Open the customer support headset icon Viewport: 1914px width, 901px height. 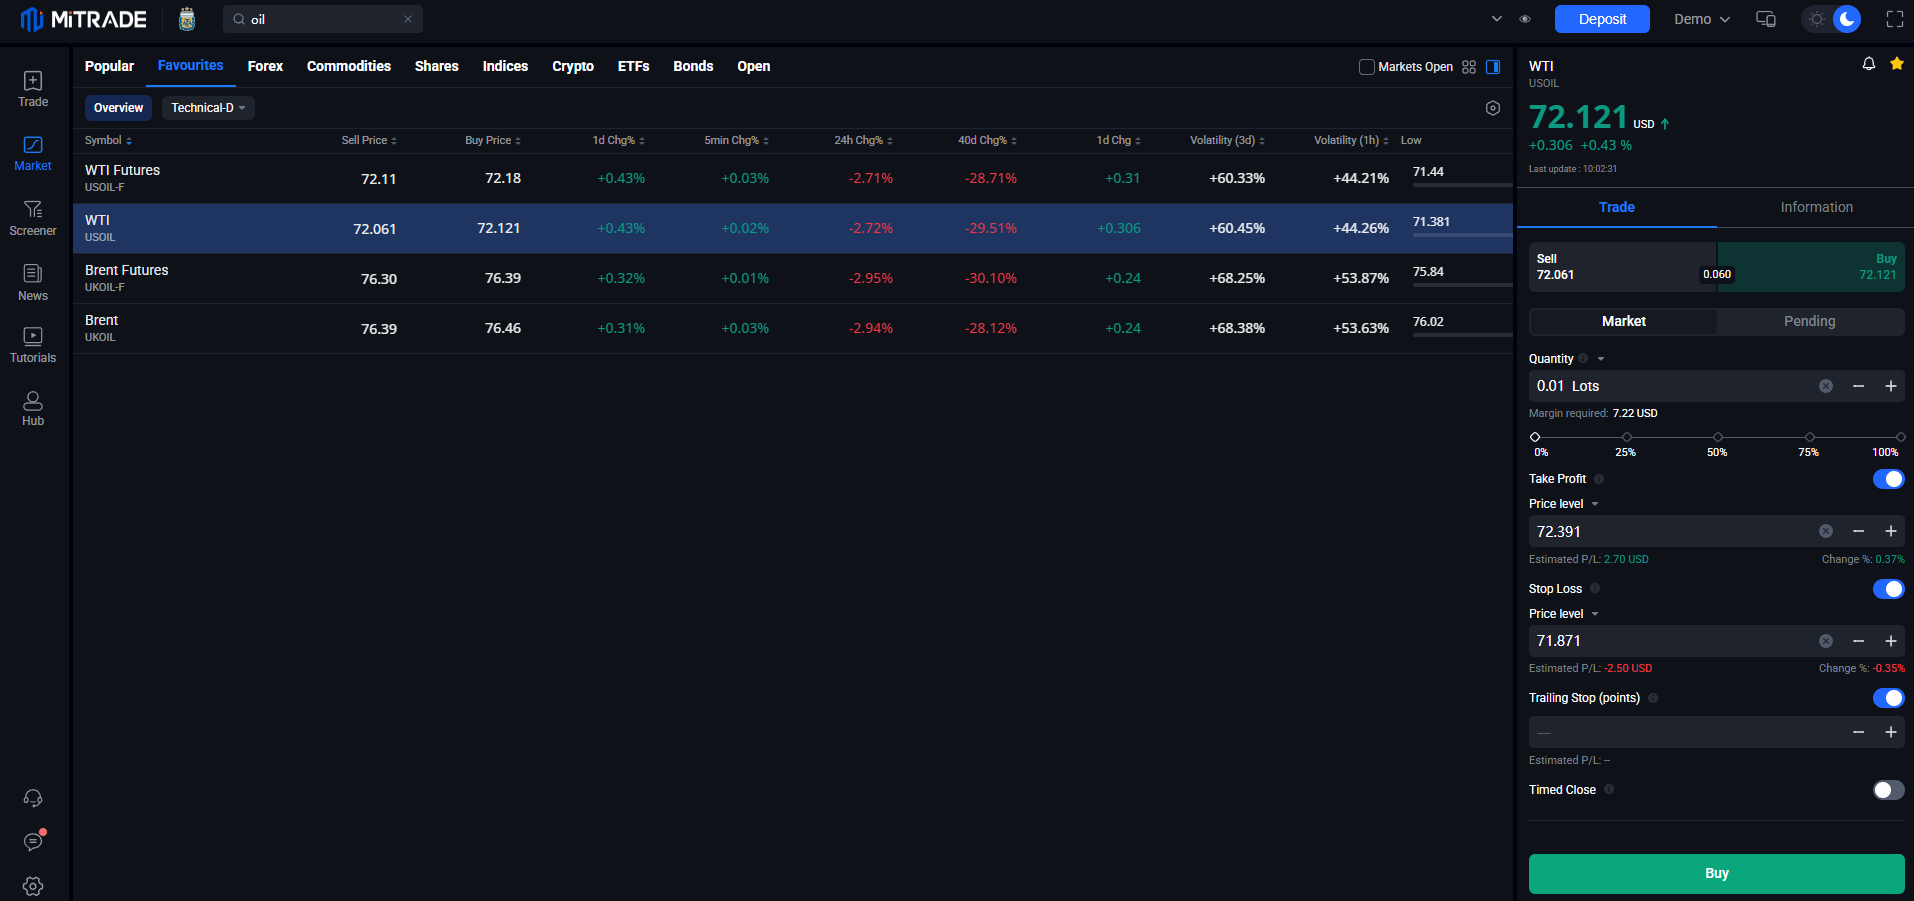33,798
